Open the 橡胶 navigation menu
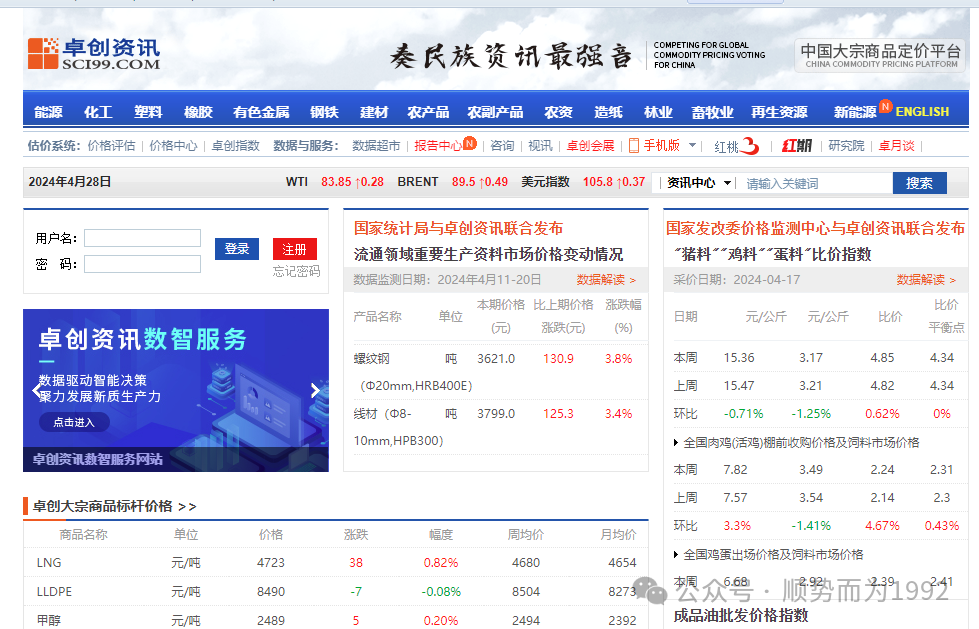 198,112
